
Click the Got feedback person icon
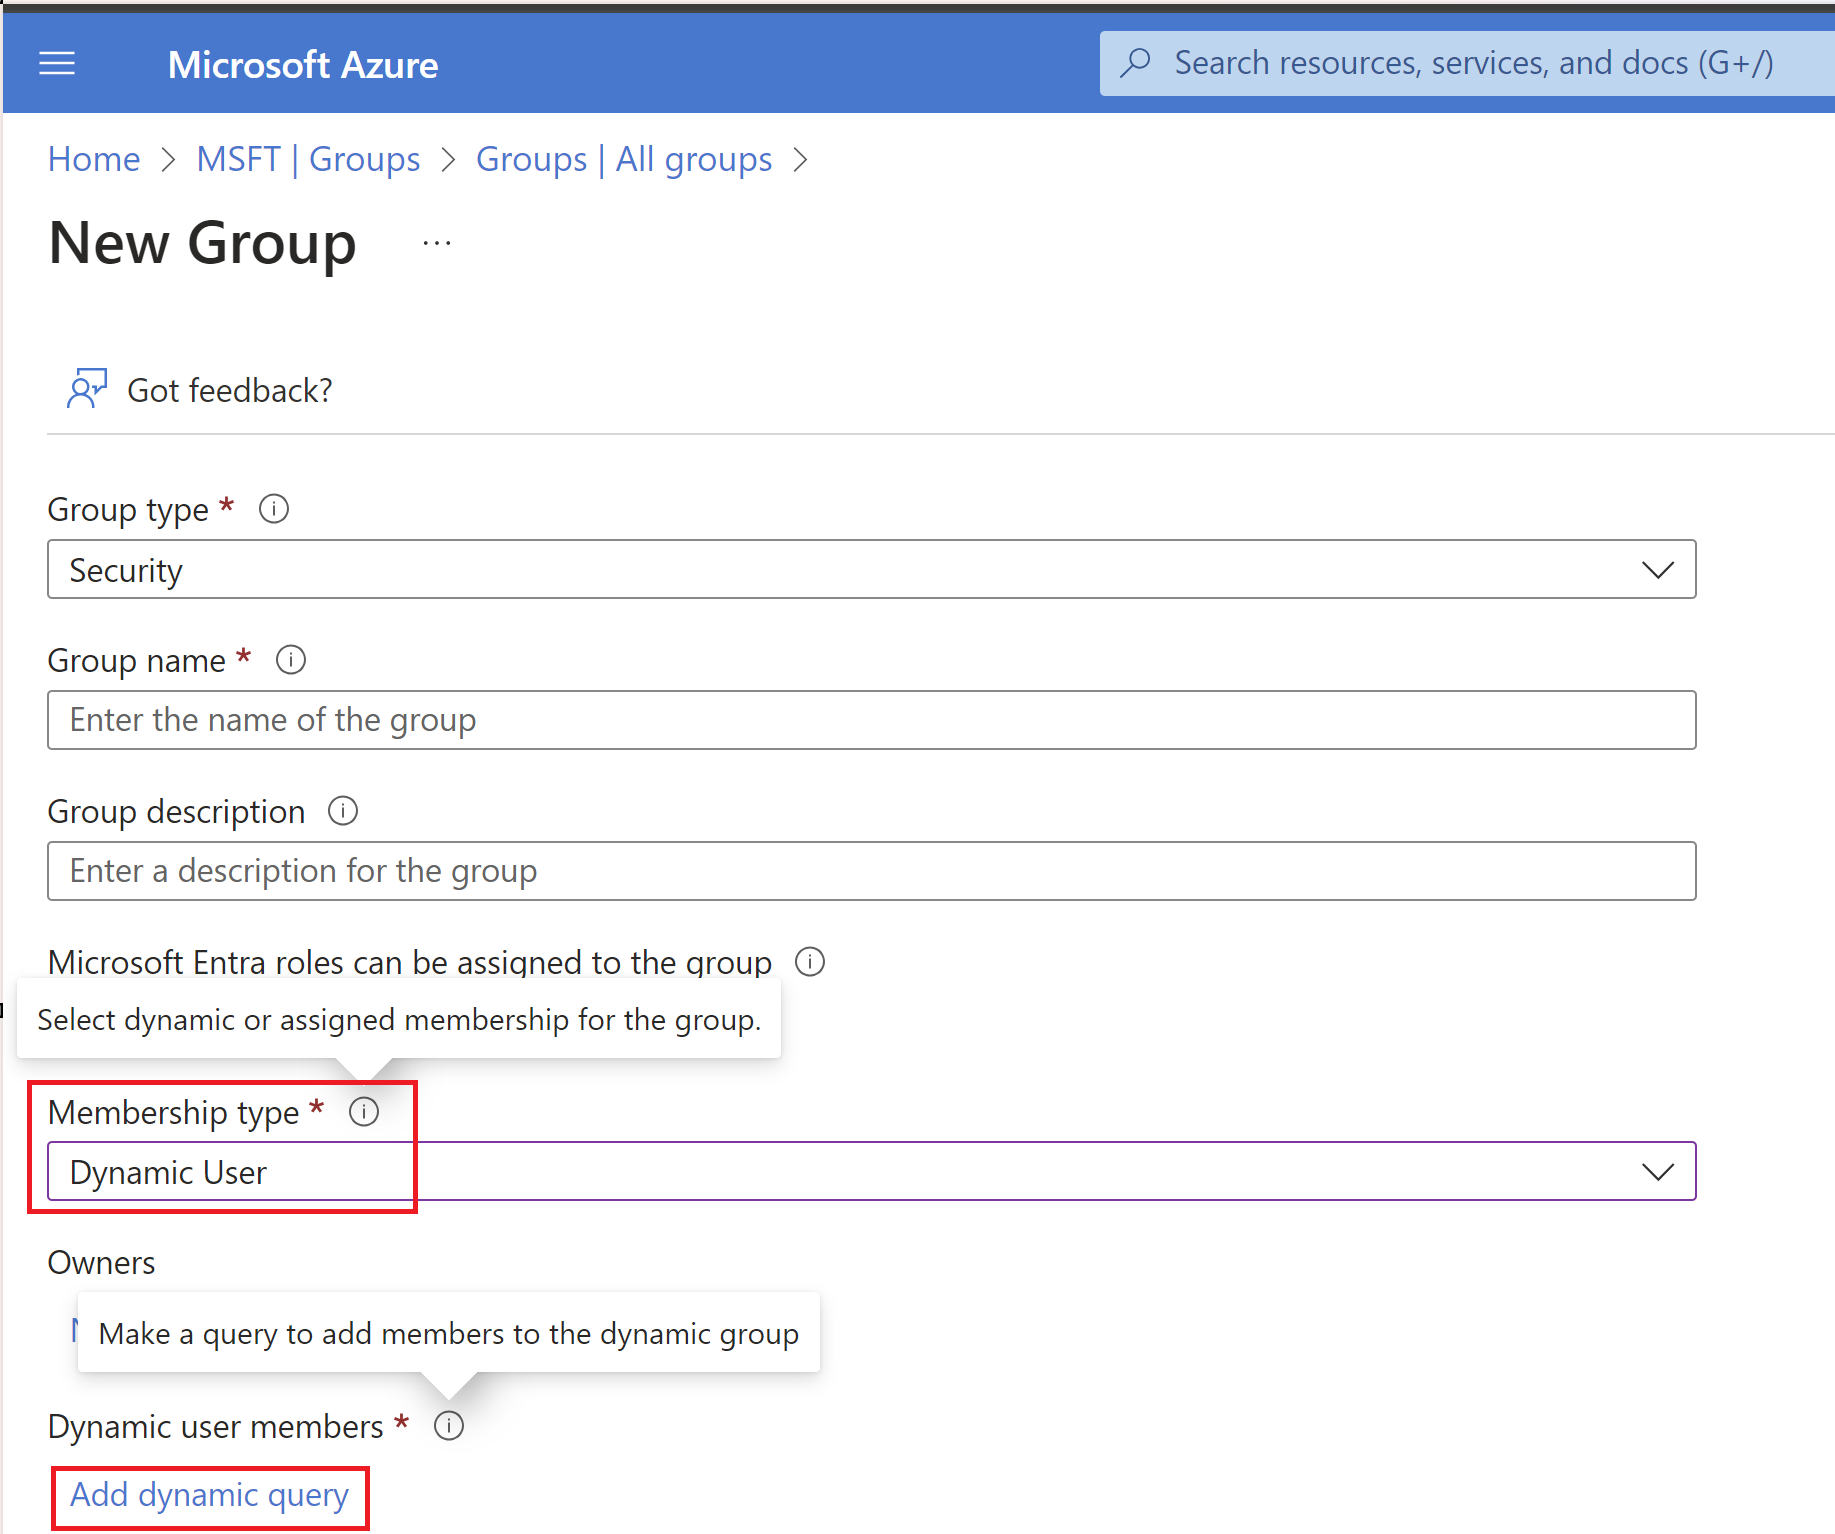tap(86, 389)
